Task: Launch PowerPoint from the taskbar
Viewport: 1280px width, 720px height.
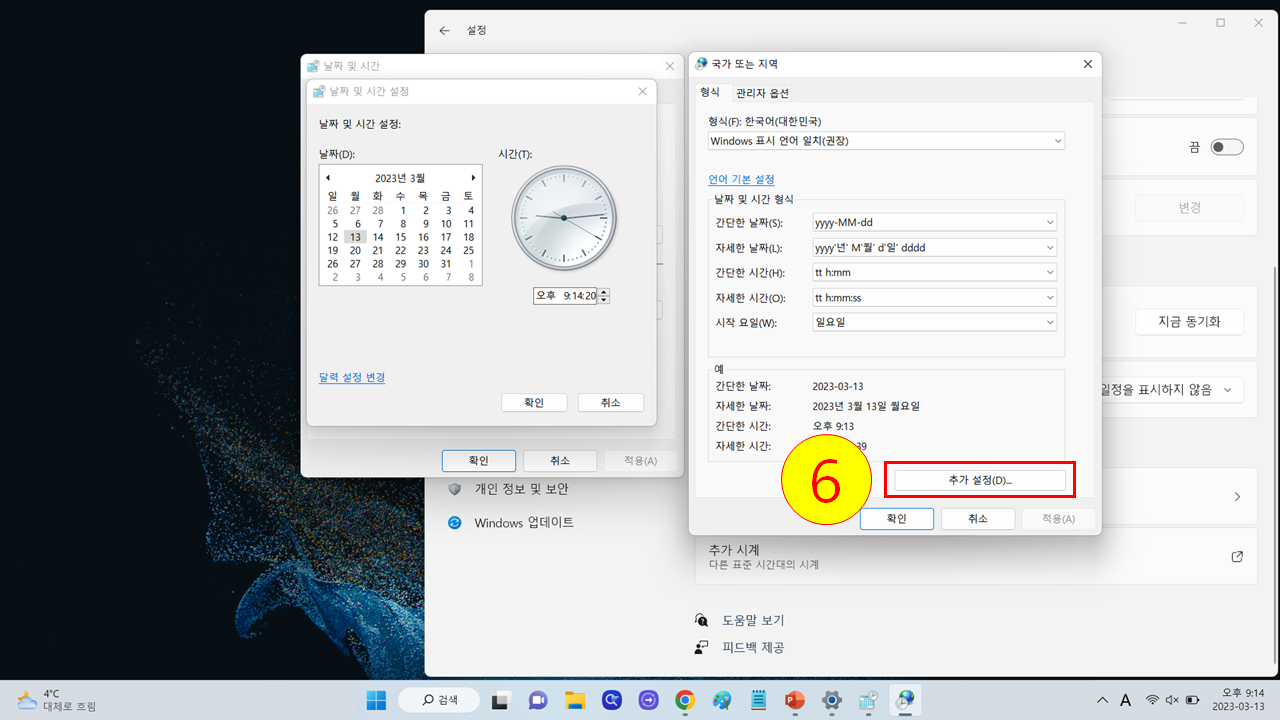Action: (x=794, y=700)
